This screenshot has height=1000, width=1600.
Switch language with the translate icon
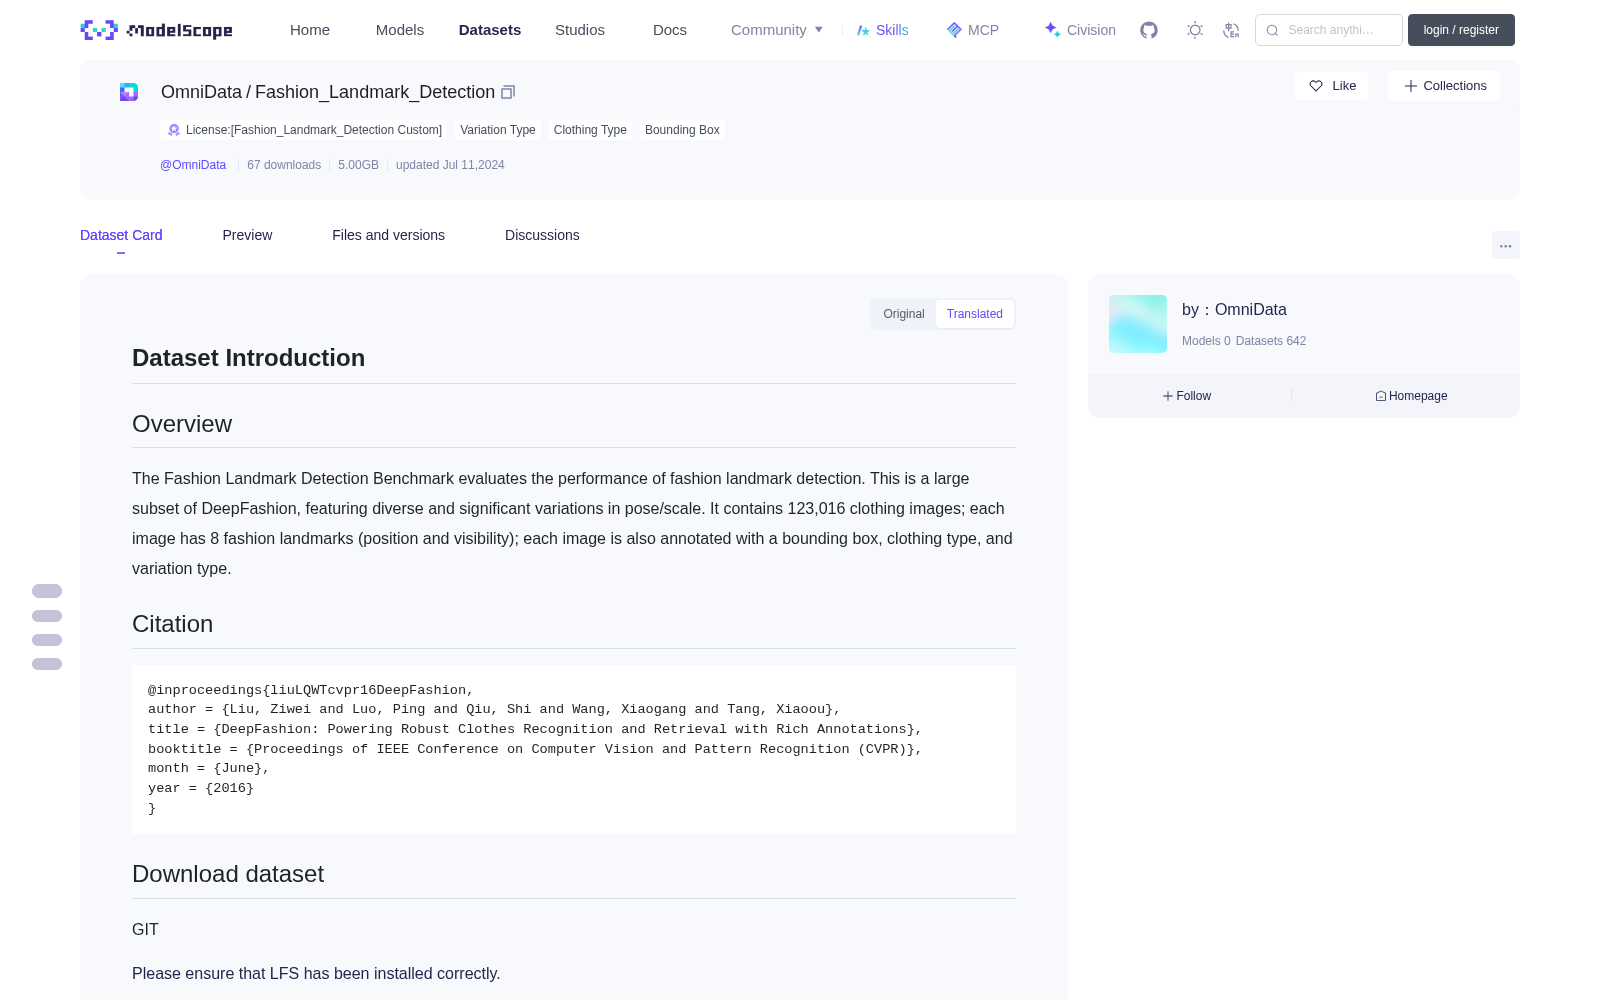pos(1232,30)
